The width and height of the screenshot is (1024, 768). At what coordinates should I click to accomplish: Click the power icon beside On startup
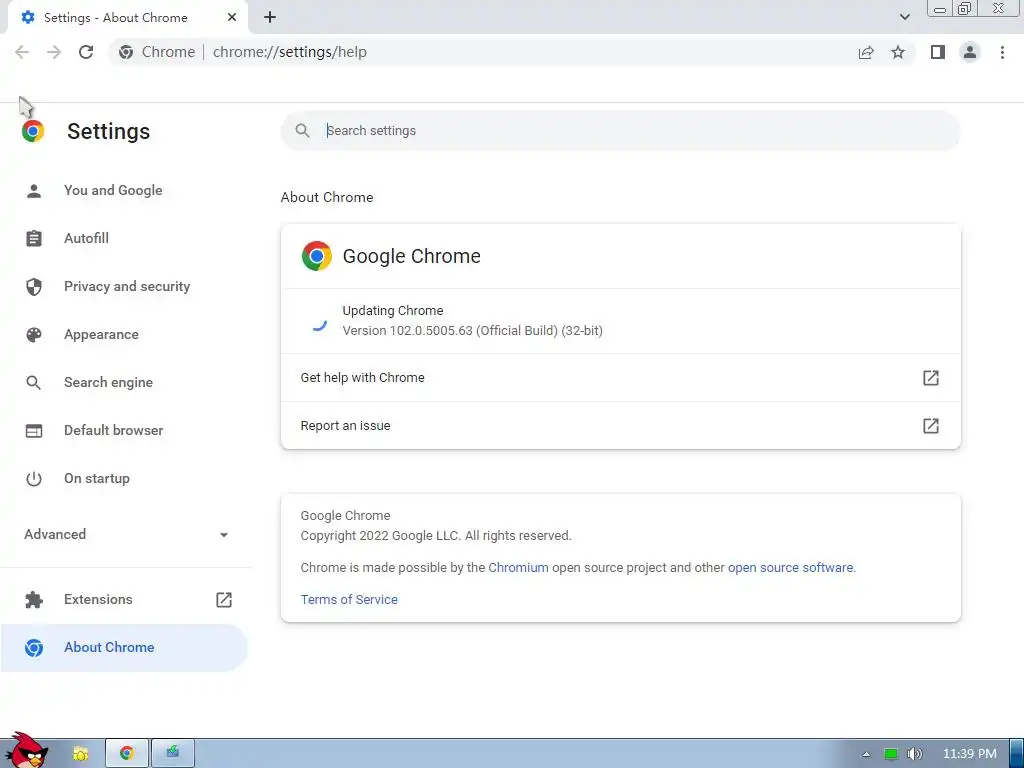(x=34, y=479)
